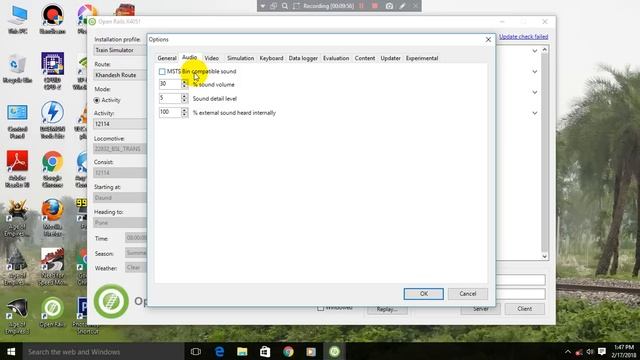The height and width of the screenshot is (360, 640).
Task: Open the Windows Store from the taskbar
Action: click(265, 351)
